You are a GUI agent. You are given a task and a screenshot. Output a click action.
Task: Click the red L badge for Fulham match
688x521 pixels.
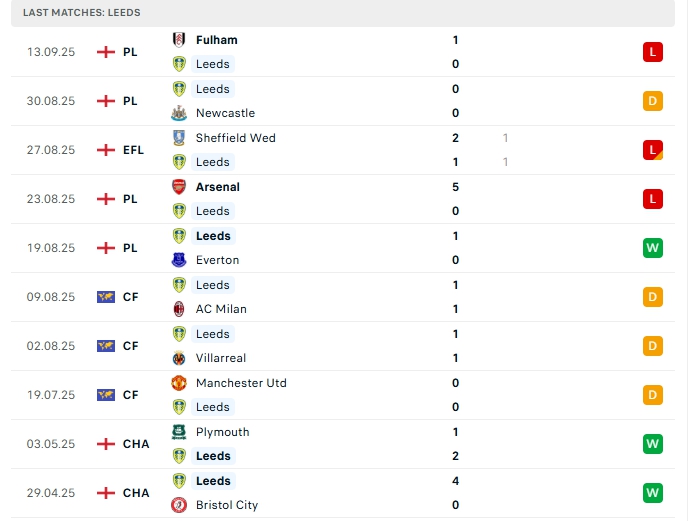tap(653, 52)
